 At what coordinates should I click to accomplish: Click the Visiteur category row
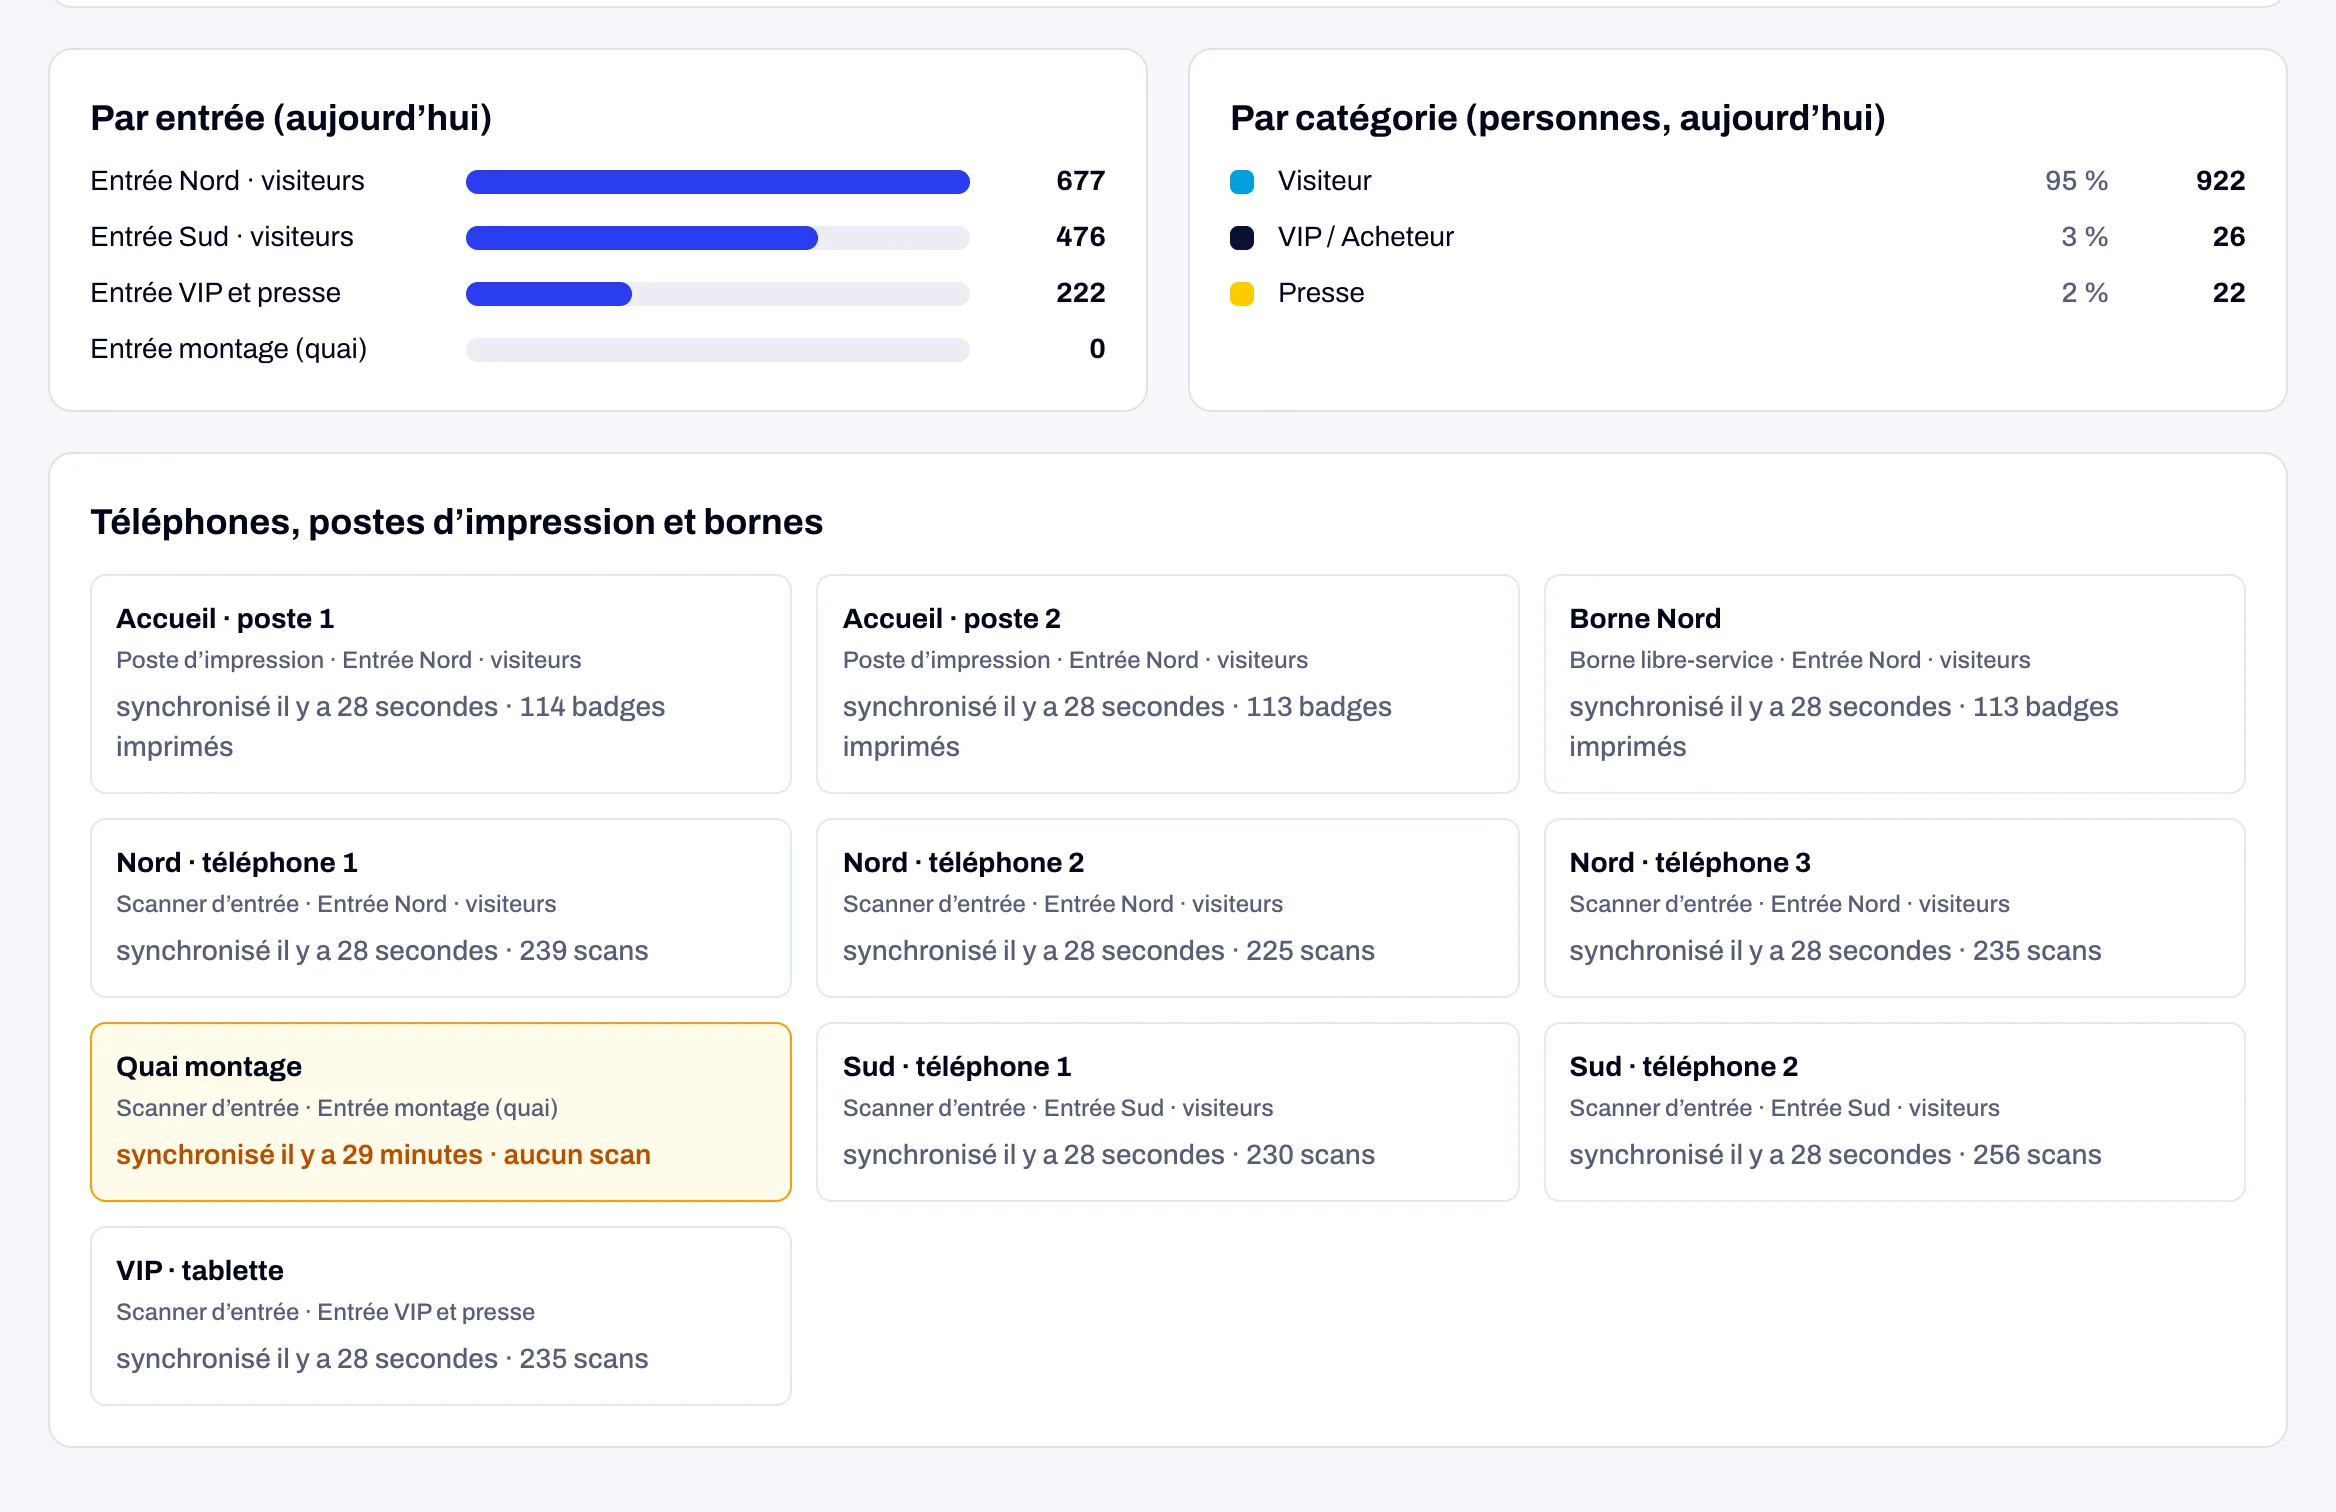coord(1738,181)
